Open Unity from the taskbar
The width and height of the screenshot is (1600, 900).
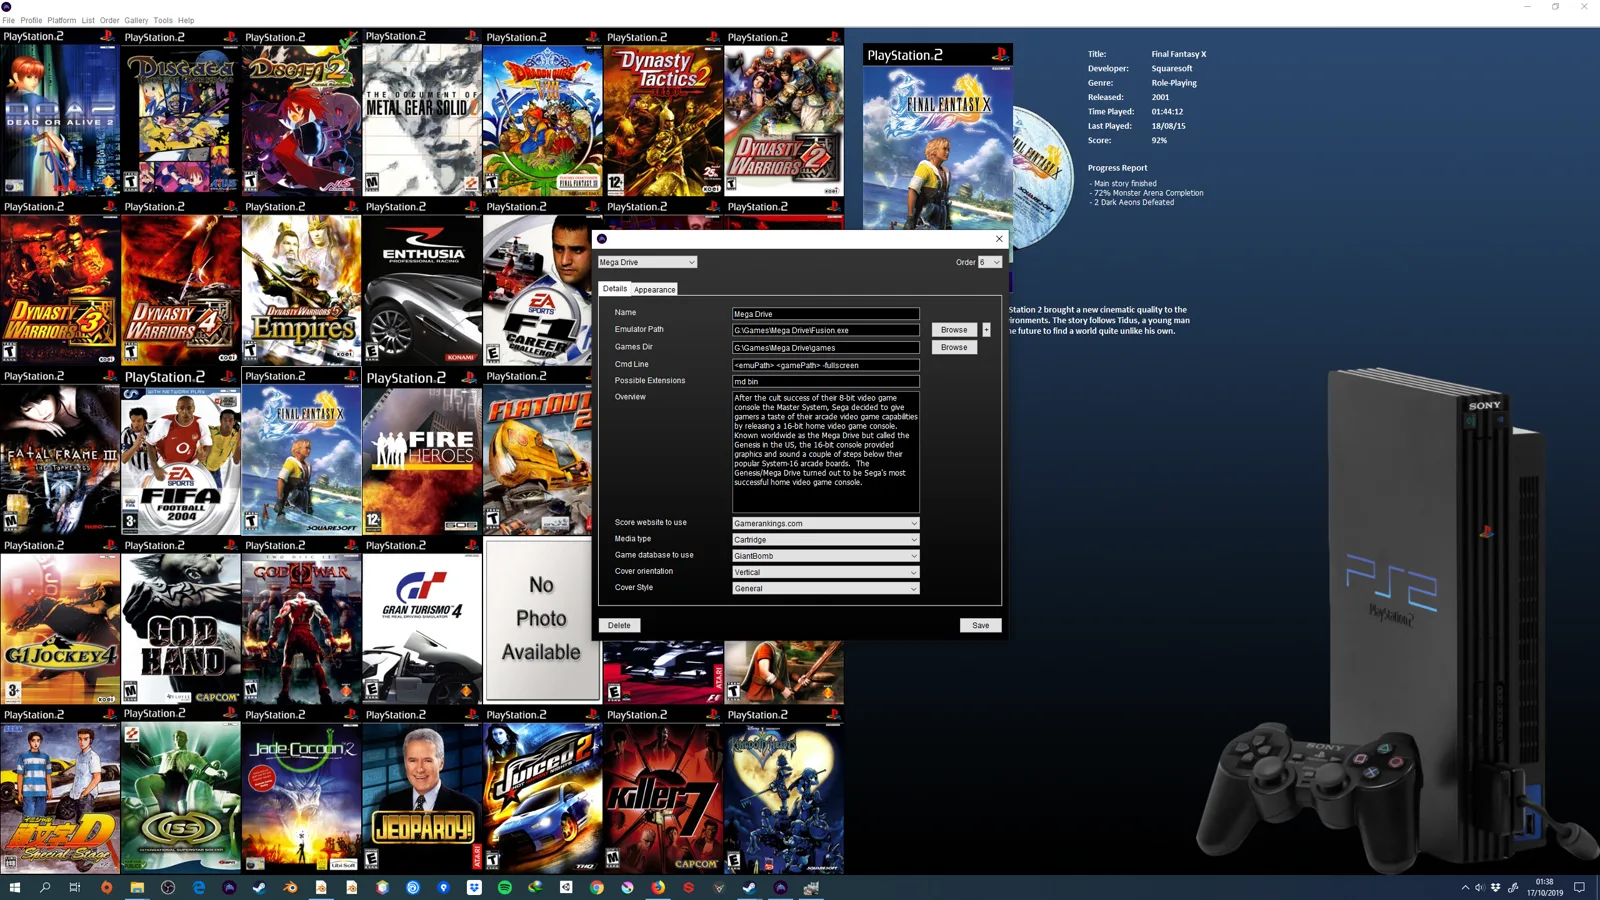coord(566,887)
